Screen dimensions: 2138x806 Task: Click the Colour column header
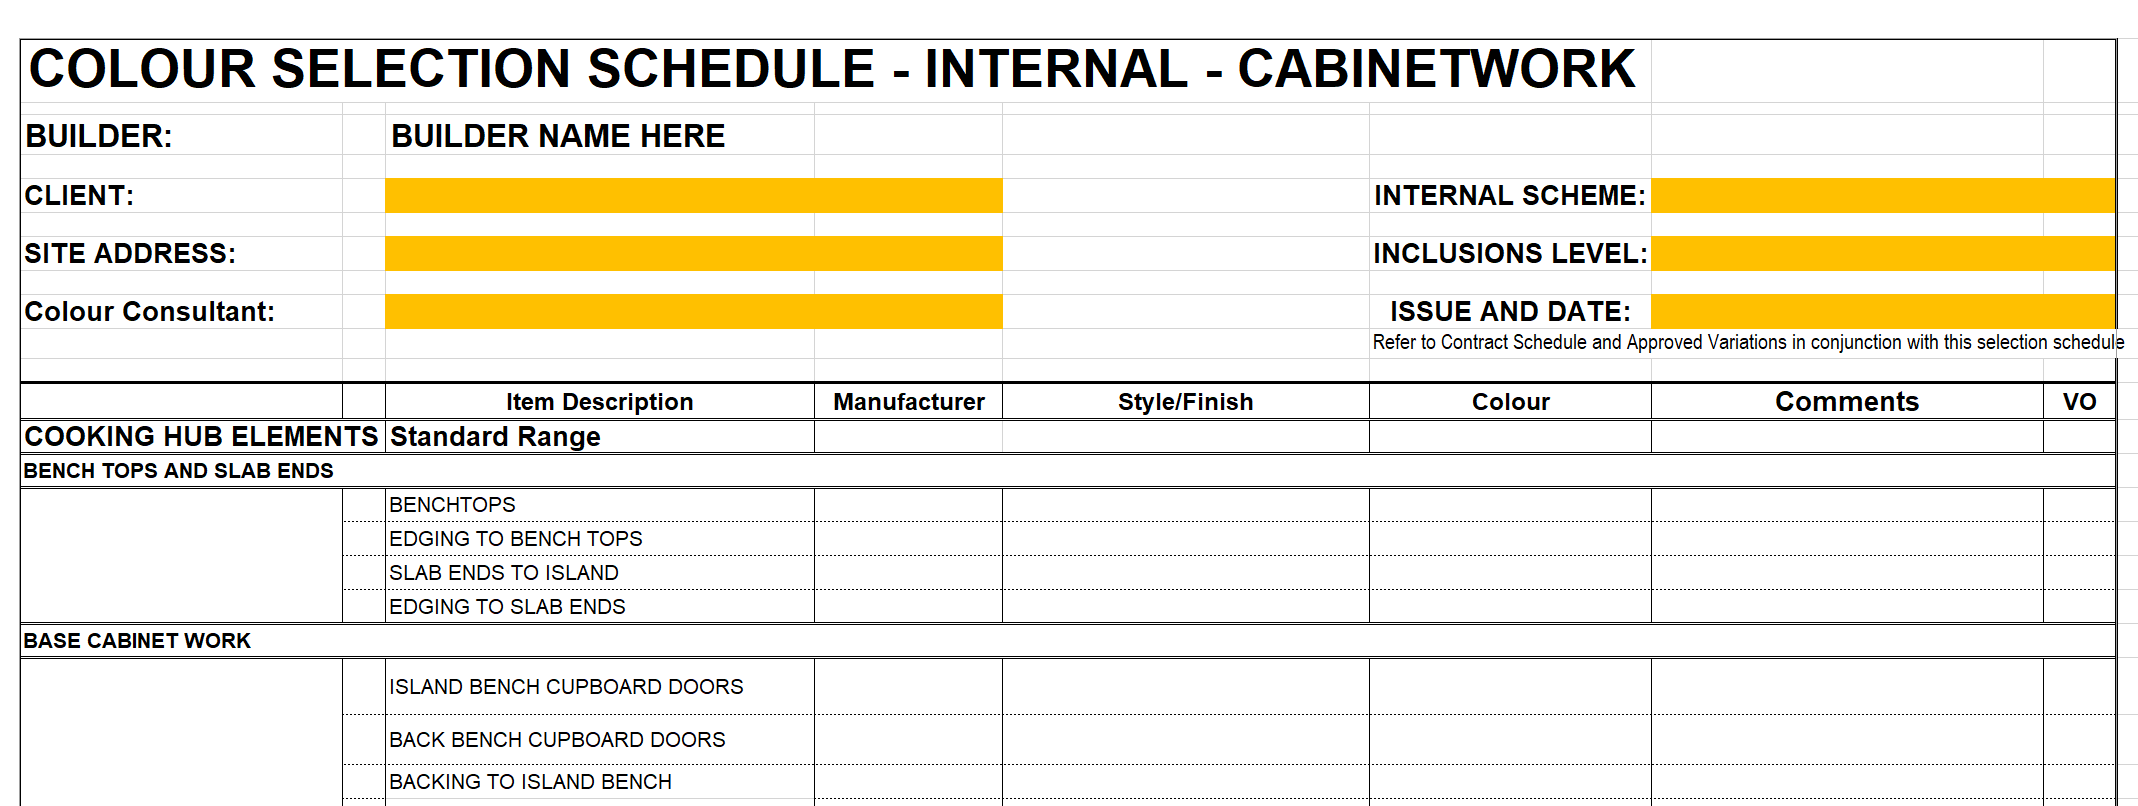1510,402
